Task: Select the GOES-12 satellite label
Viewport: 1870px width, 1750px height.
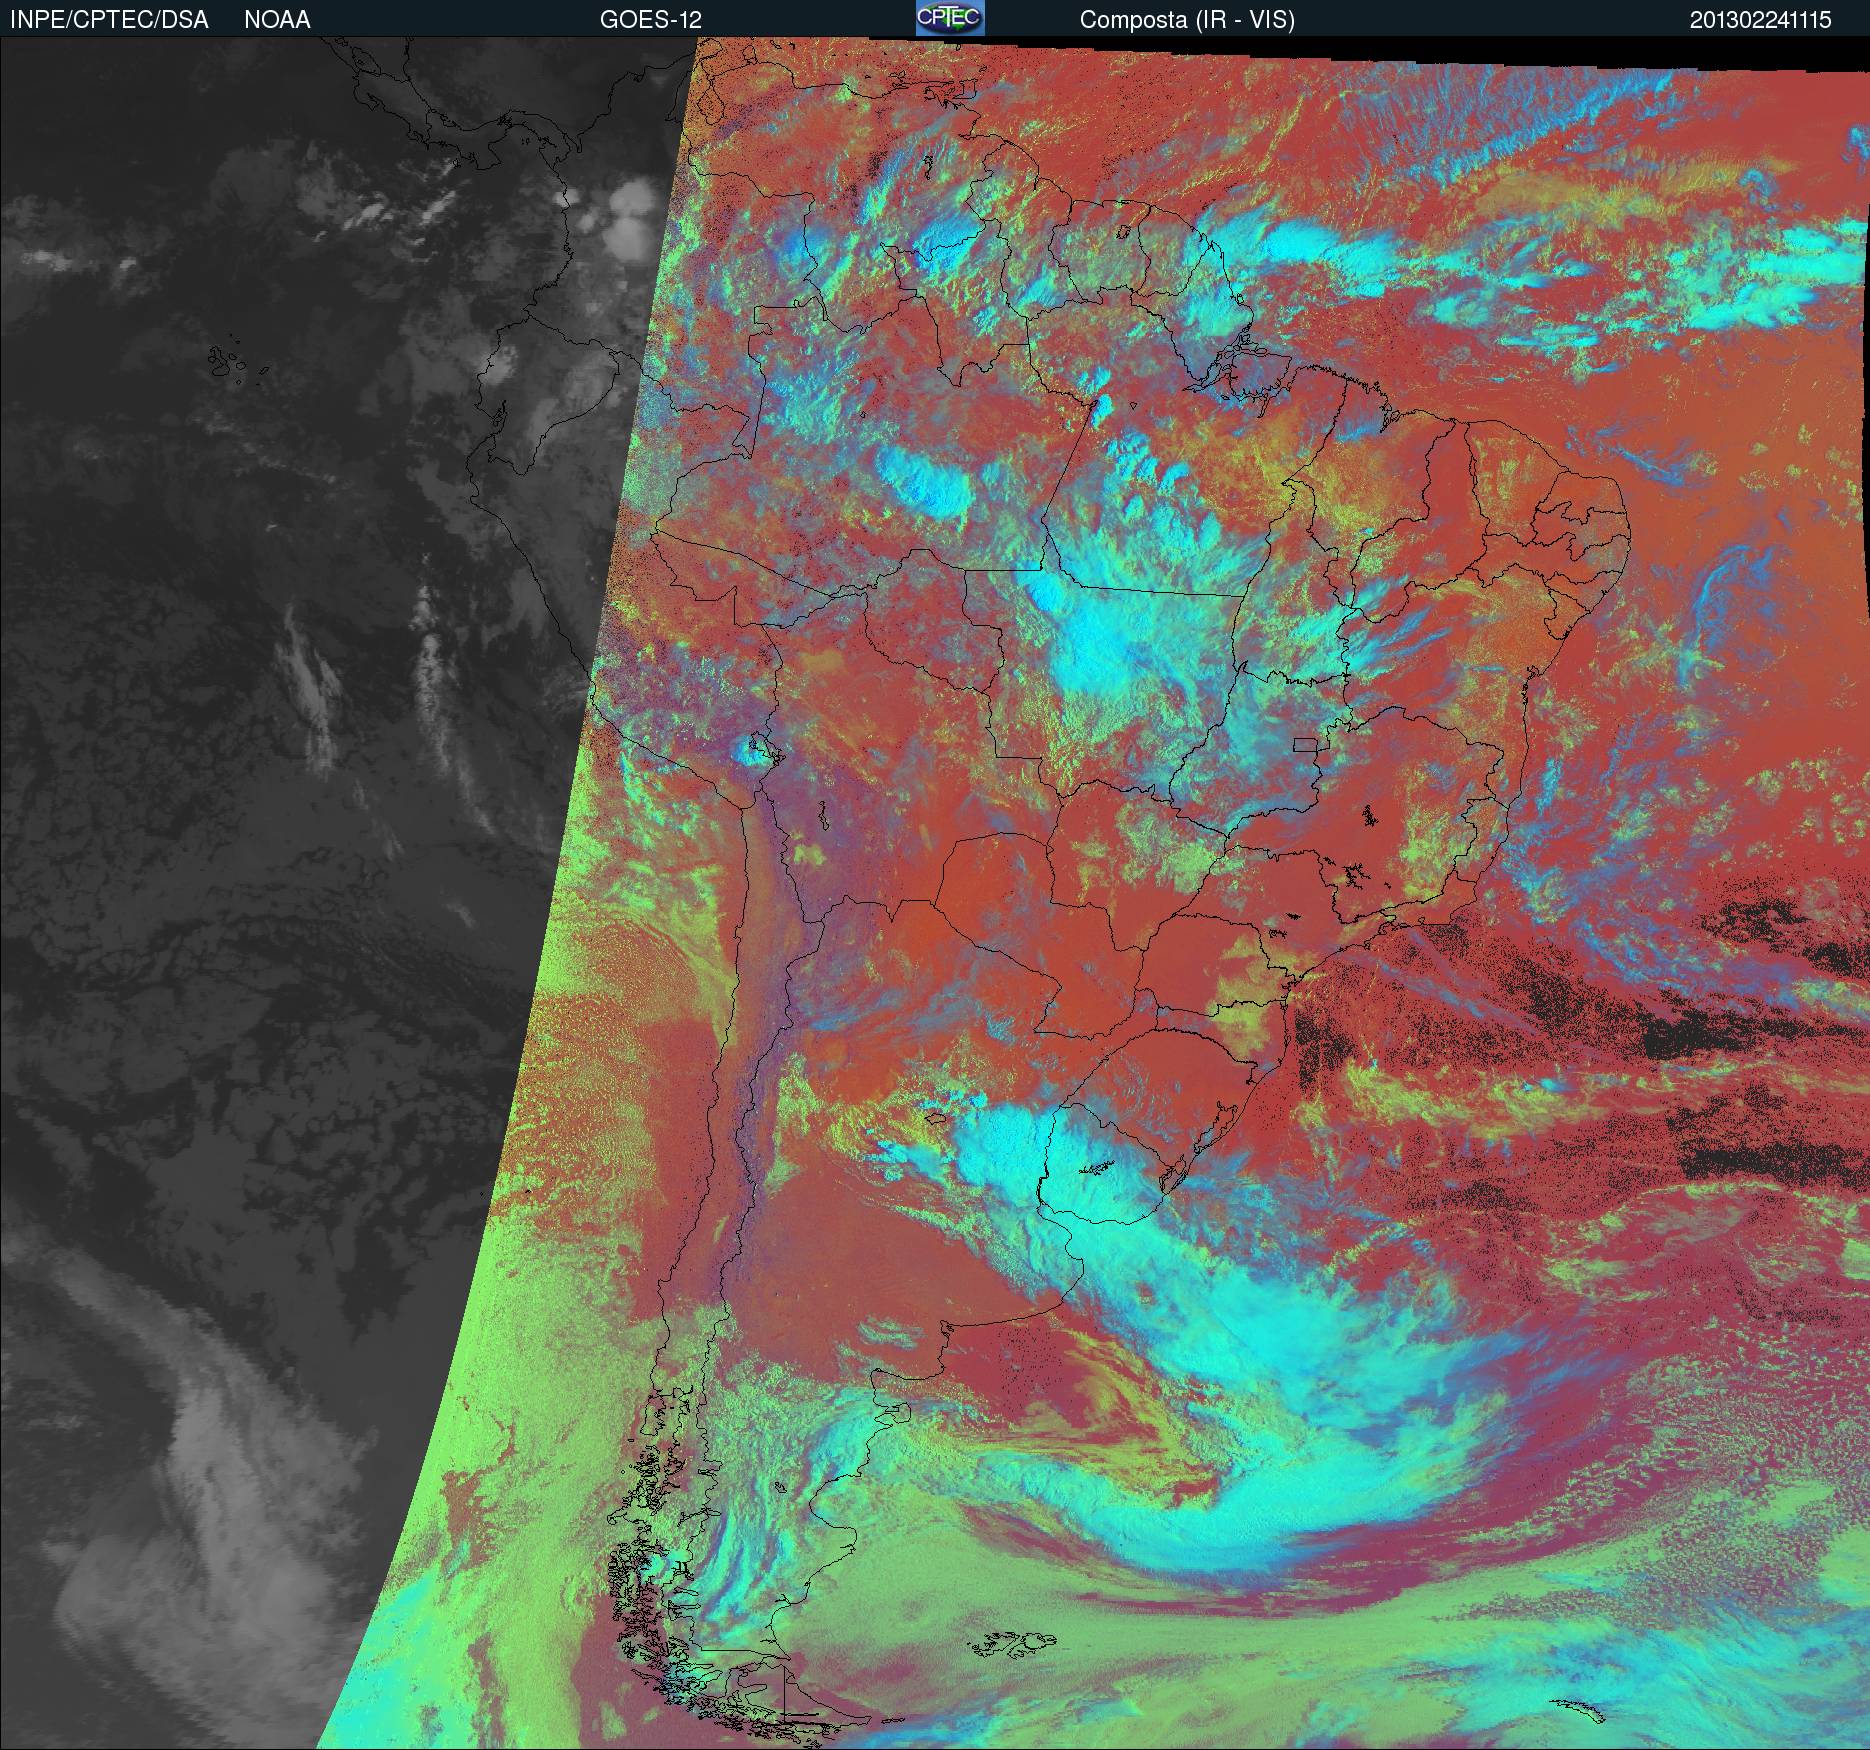Action: coord(650,20)
